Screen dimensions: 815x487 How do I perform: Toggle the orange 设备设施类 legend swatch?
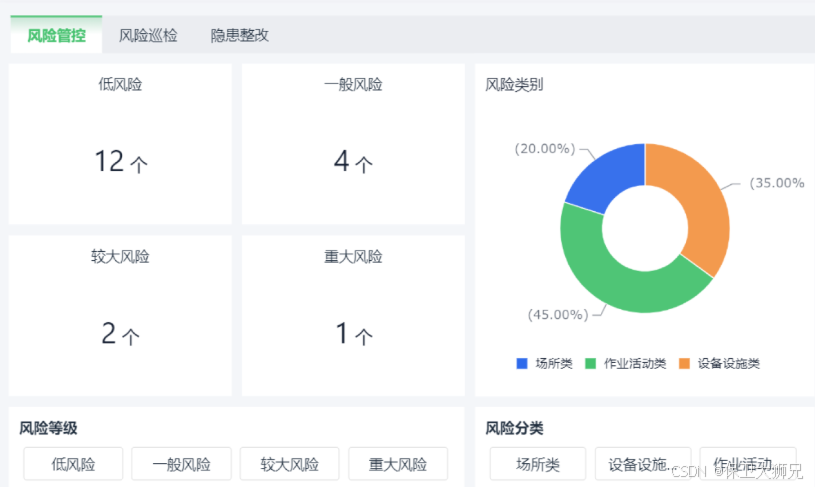click(x=685, y=363)
